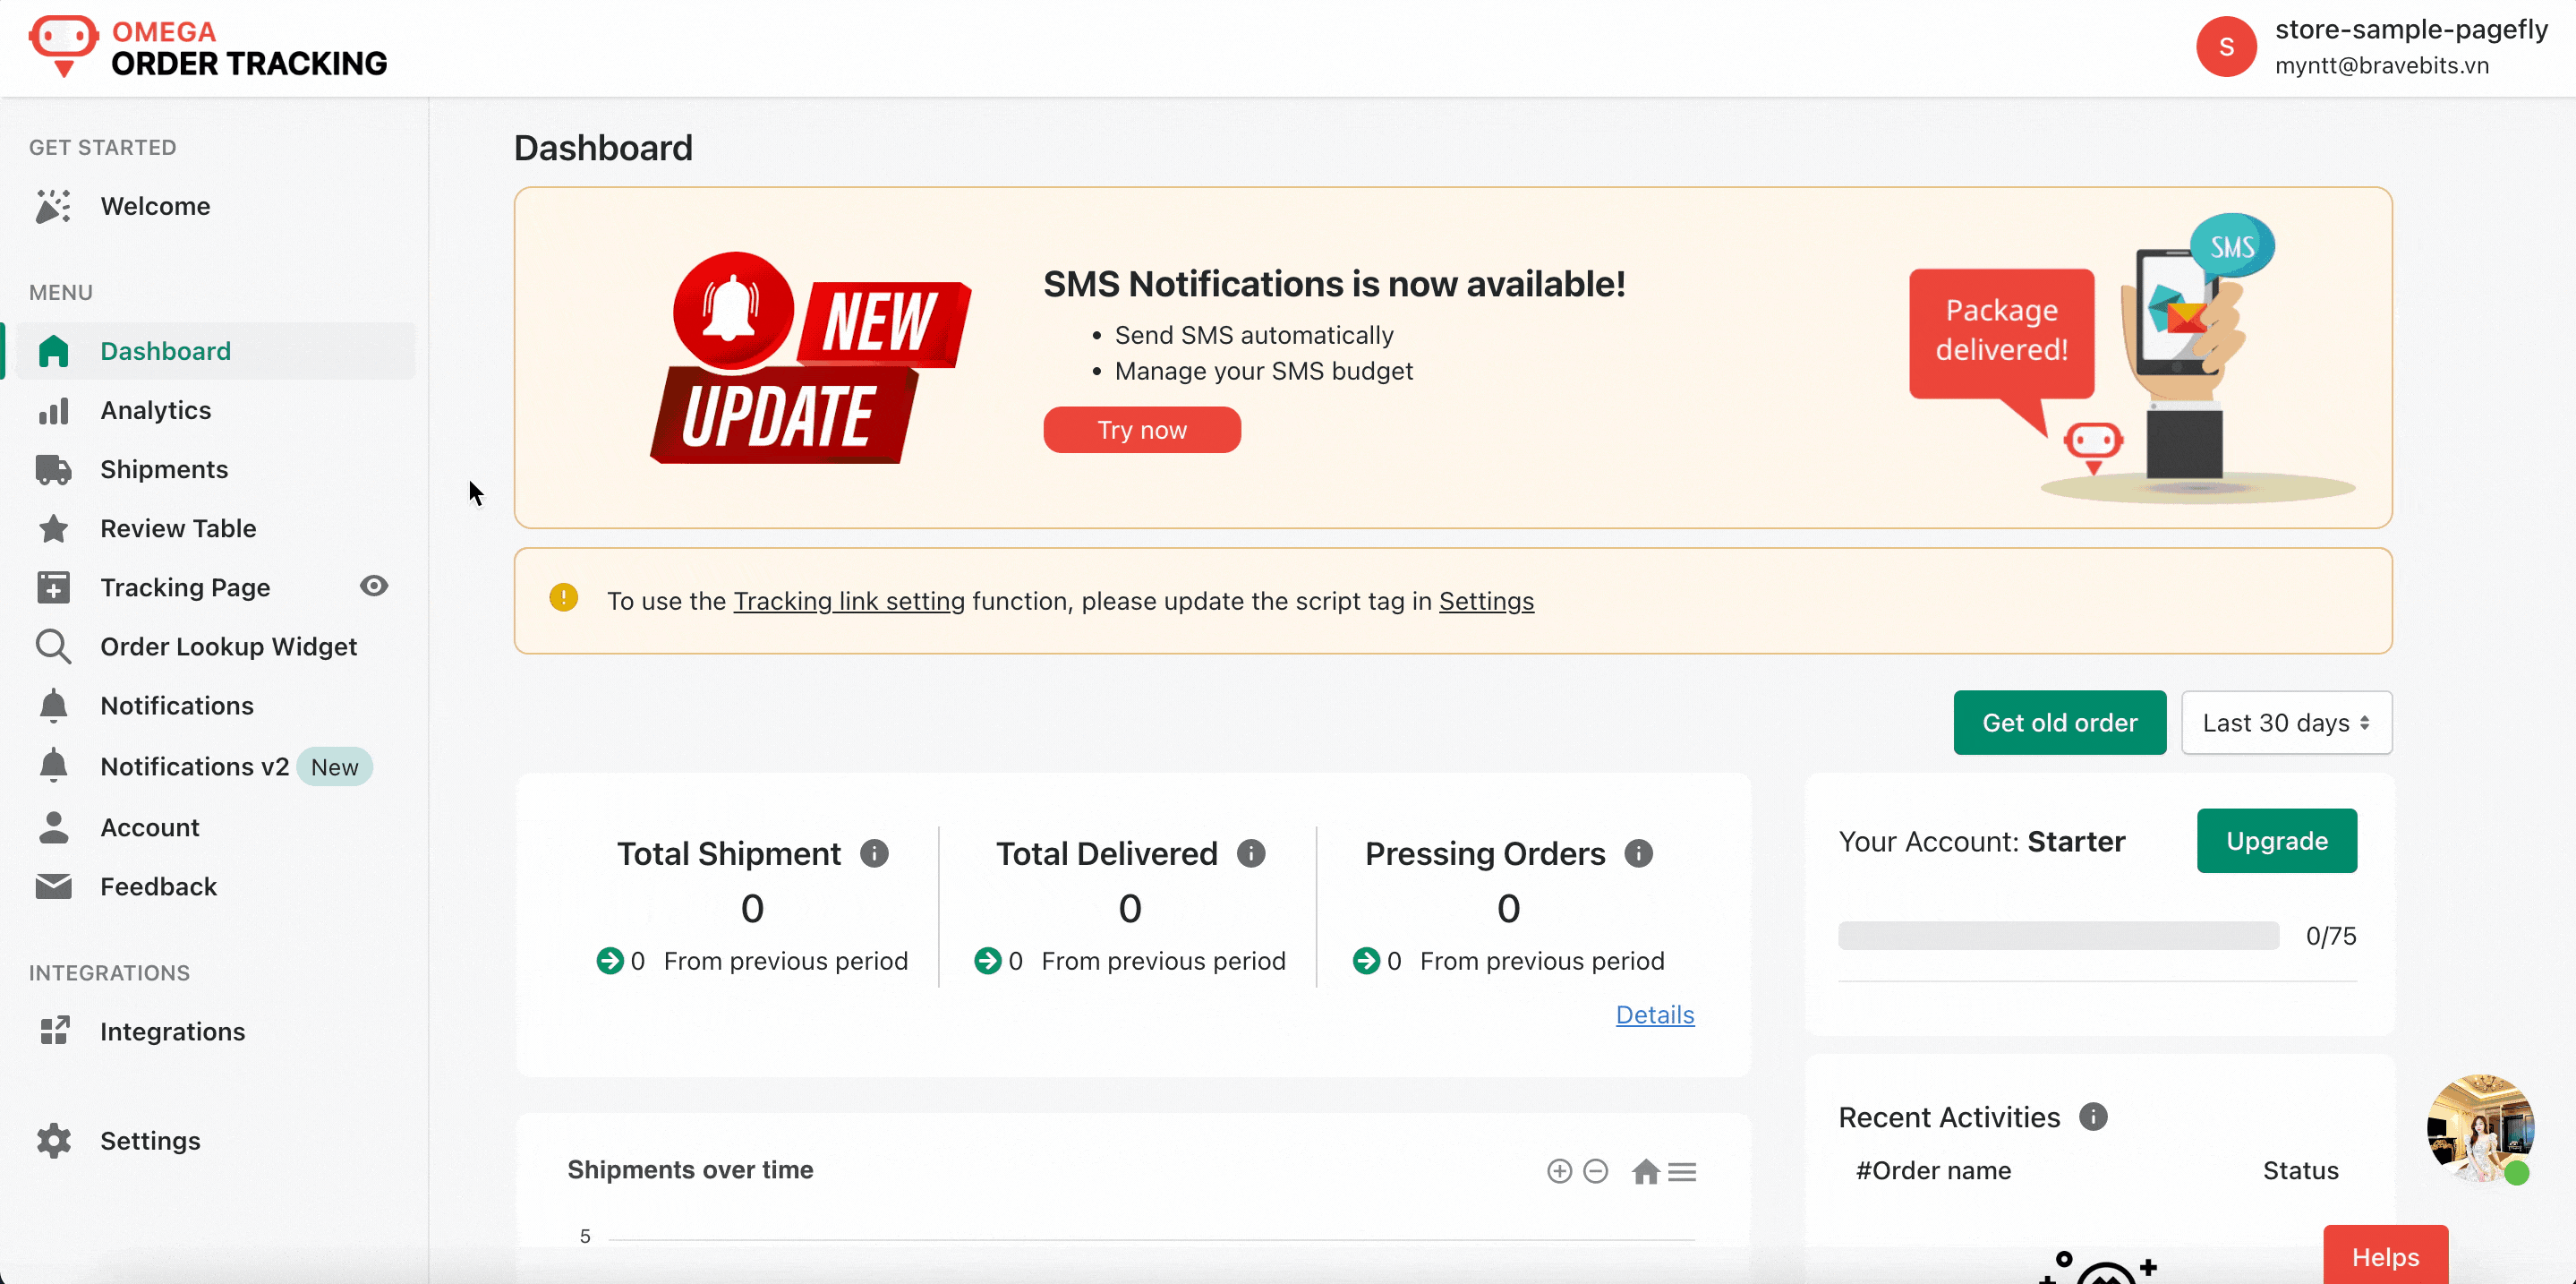Click the Try now button

click(1142, 430)
